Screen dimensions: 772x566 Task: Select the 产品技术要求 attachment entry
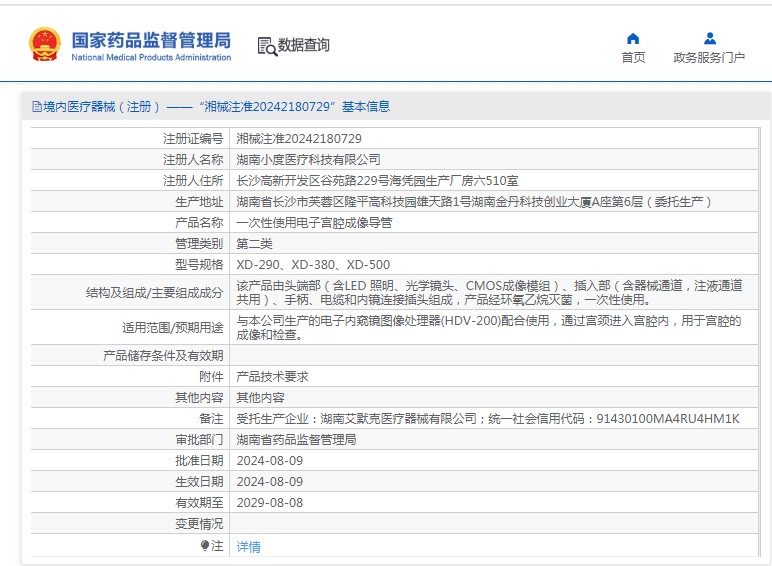coord(272,376)
